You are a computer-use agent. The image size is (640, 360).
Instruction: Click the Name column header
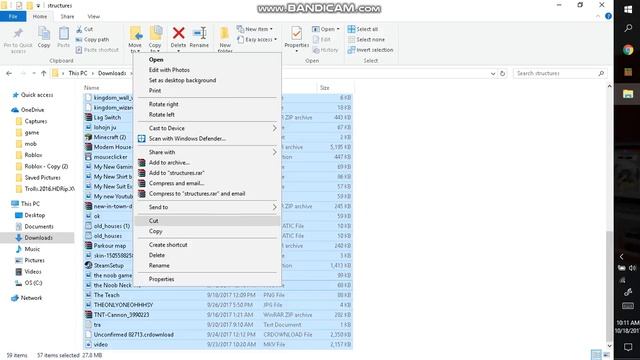coord(91,88)
